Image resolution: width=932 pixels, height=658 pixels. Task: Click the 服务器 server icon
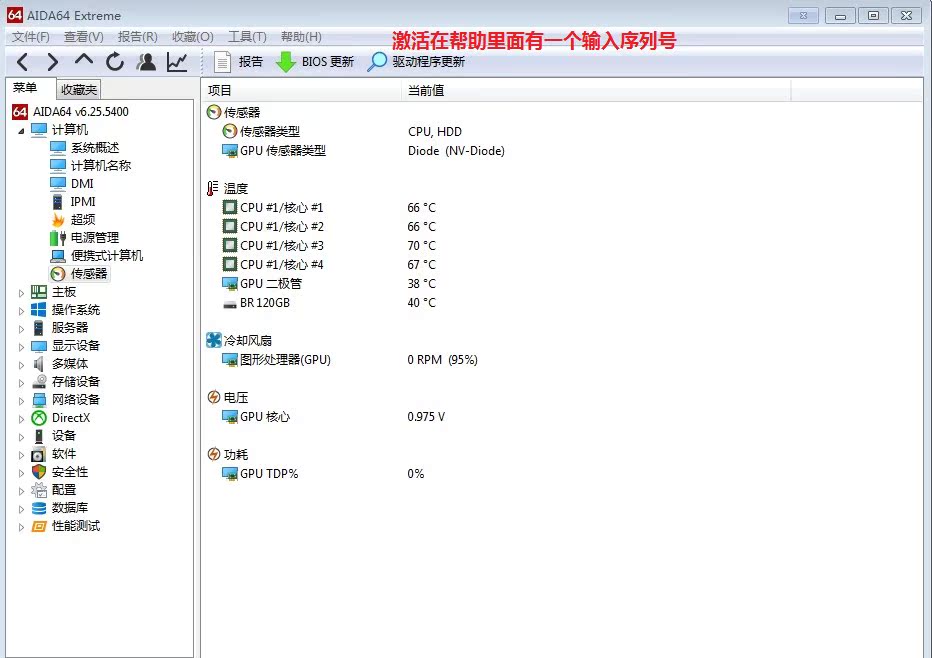point(39,328)
